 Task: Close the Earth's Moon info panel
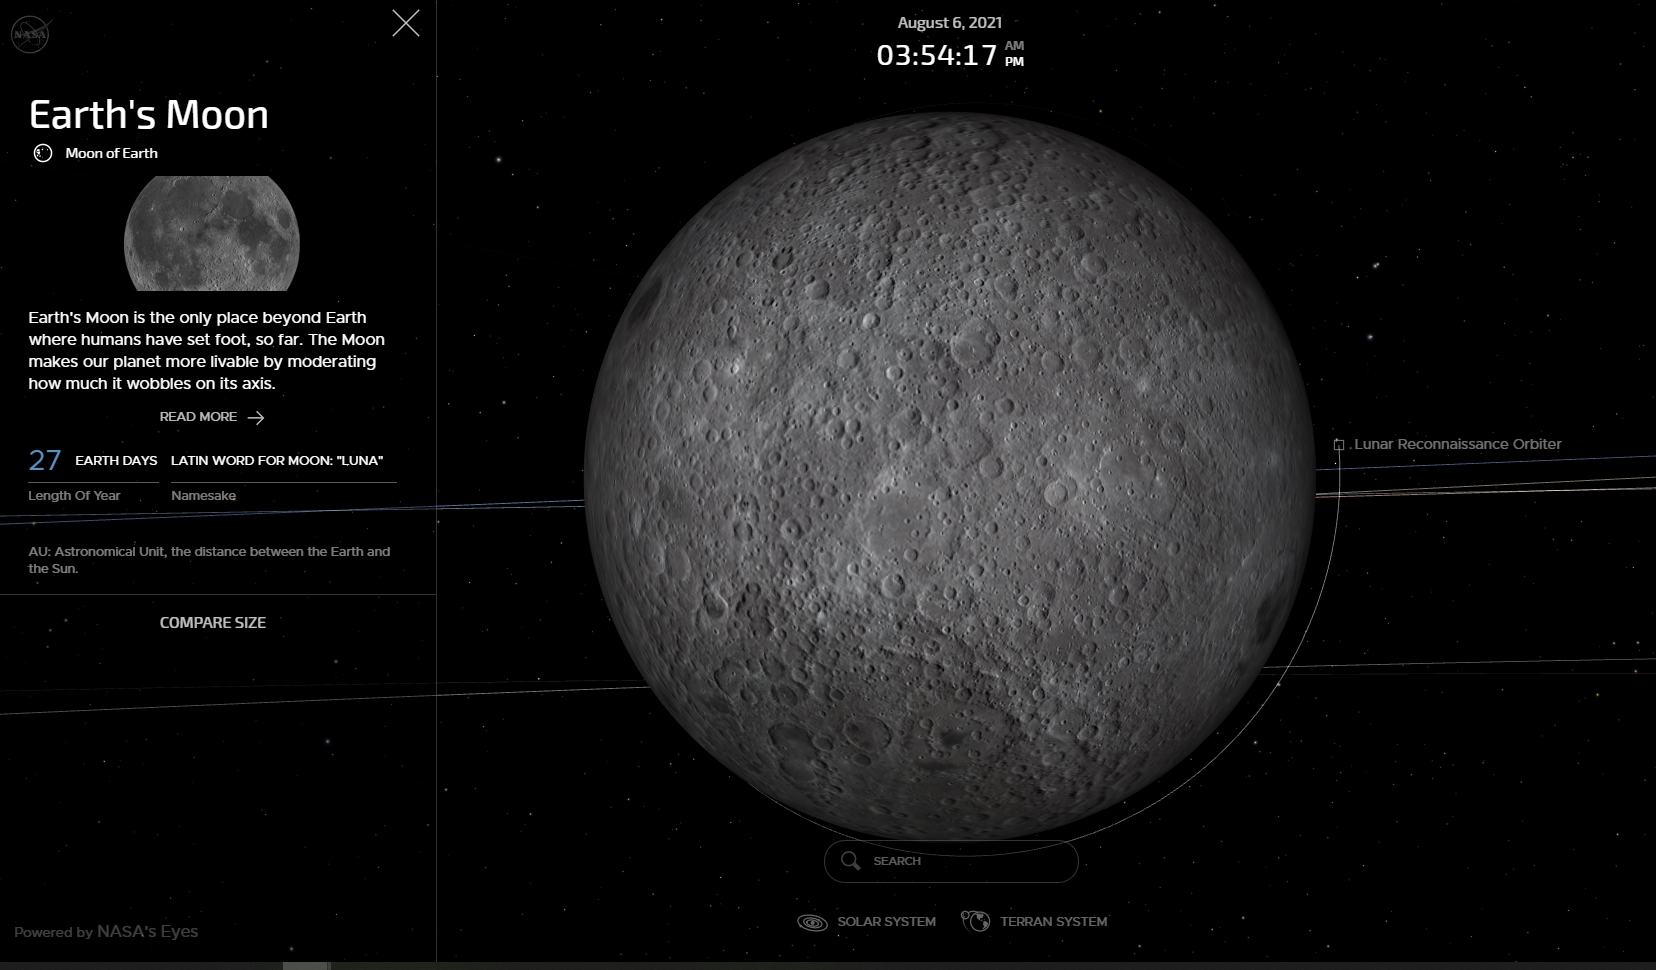(x=405, y=23)
